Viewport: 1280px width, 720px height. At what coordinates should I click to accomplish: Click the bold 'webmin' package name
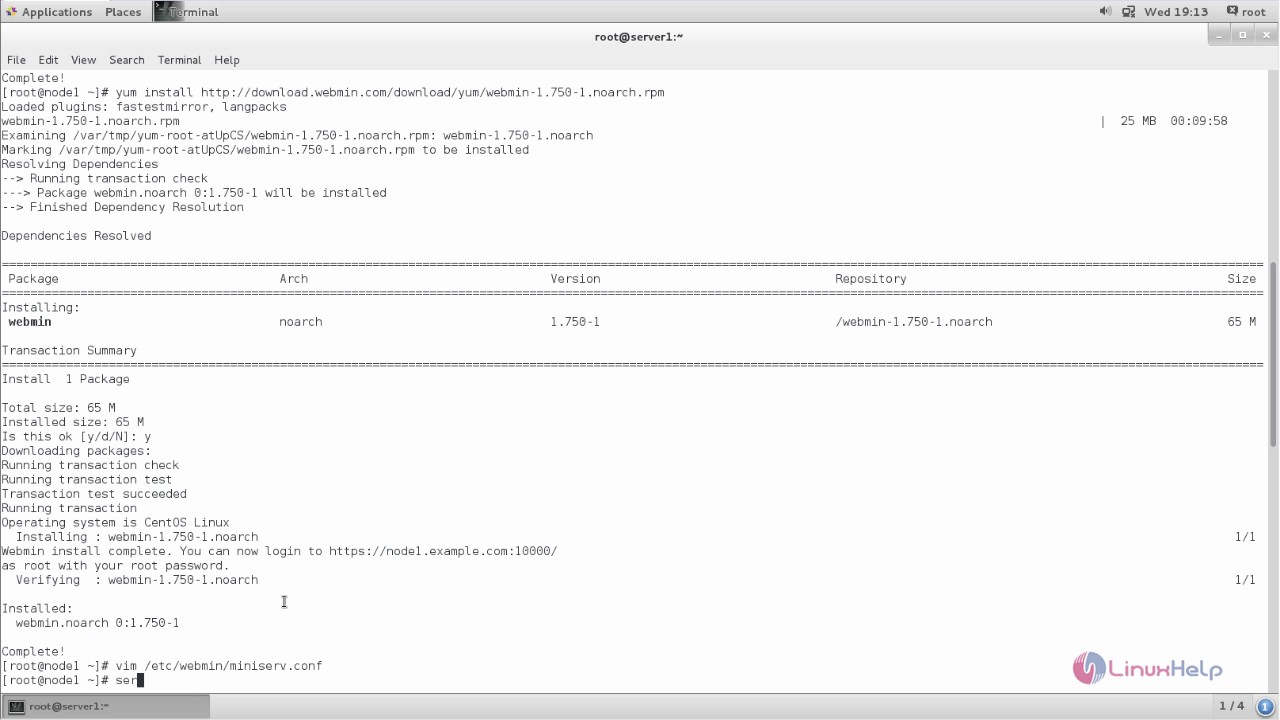(30, 322)
